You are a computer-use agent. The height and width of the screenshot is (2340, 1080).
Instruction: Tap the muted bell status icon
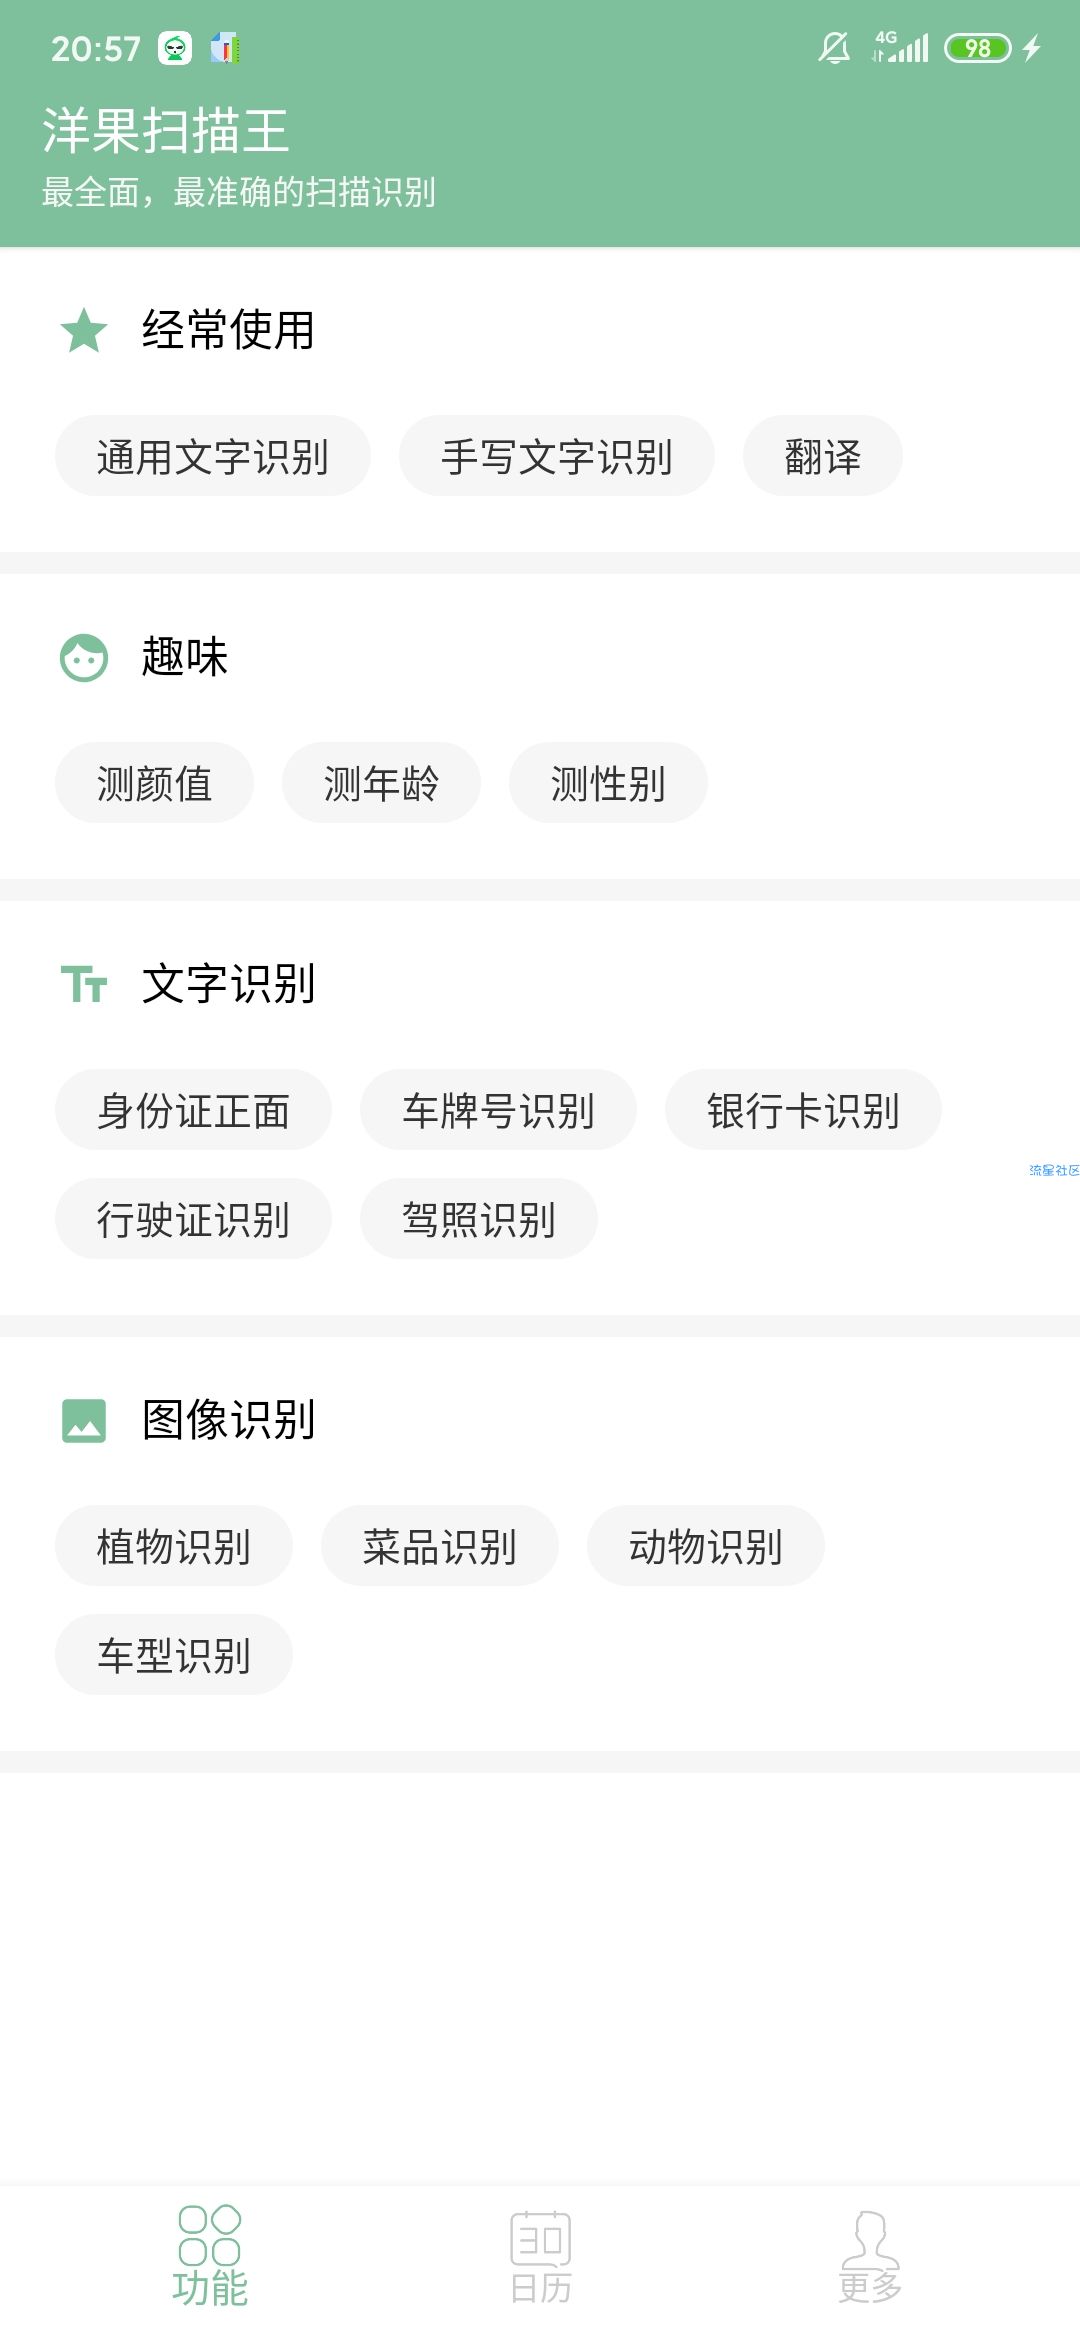[834, 47]
